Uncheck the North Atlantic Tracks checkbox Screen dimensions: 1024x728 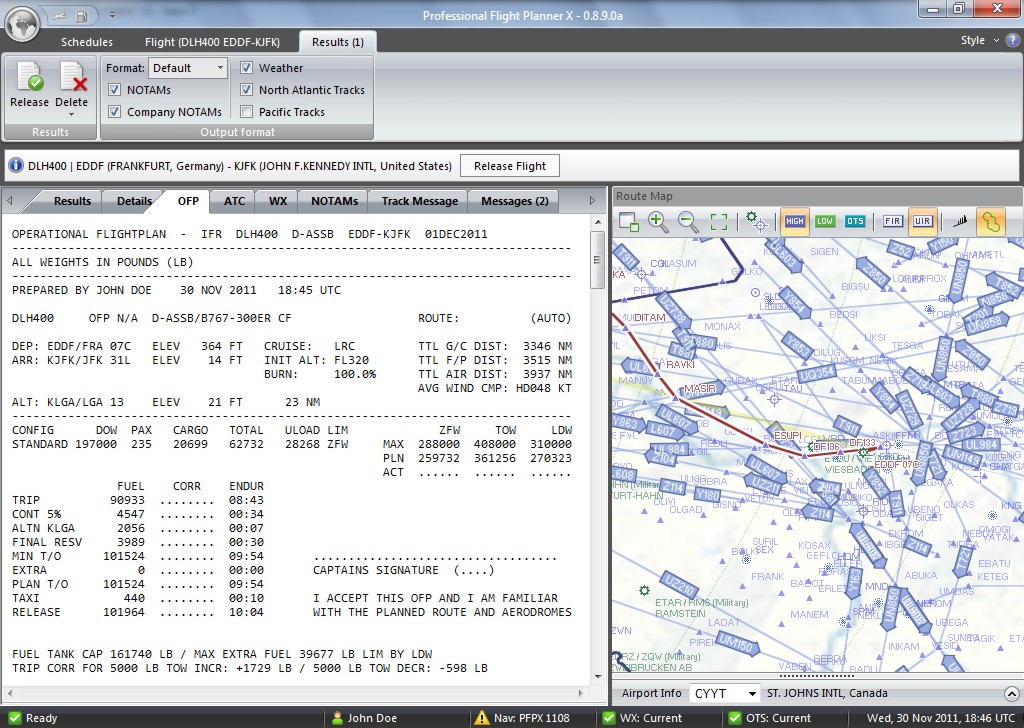coord(246,90)
